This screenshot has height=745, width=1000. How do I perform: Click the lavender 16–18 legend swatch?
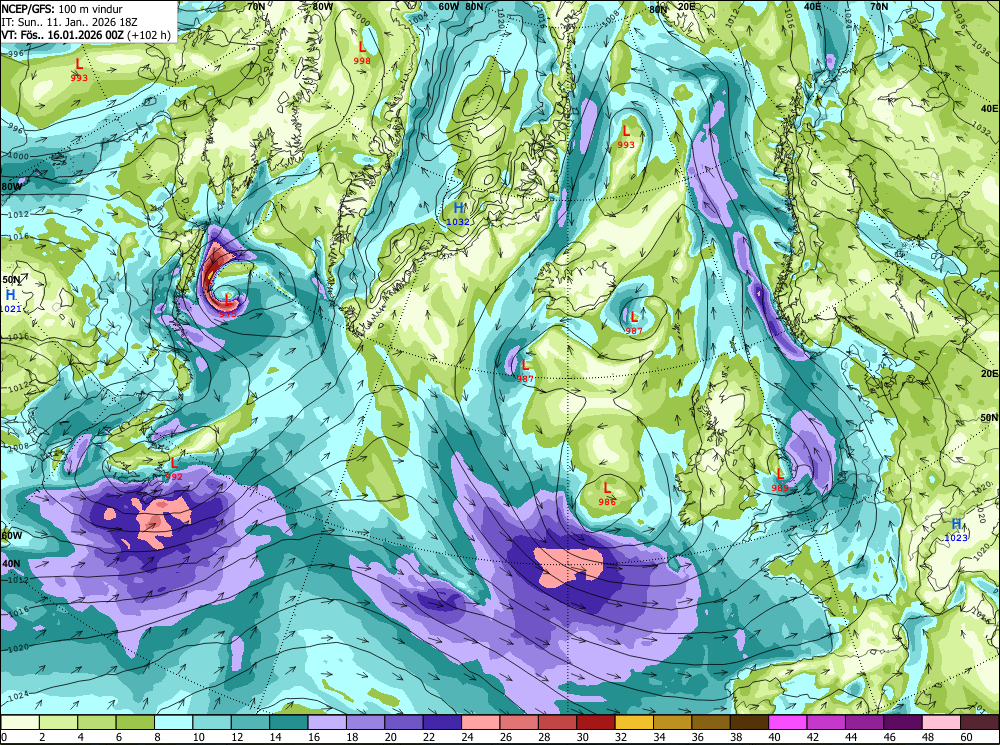coord(327,722)
